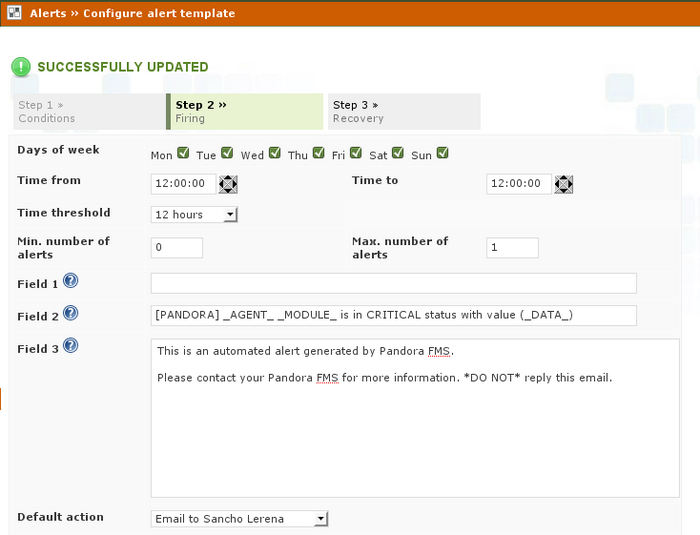Click the Alerts header icon
Viewport: 700px width, 535px height.
tap(15, 13)
